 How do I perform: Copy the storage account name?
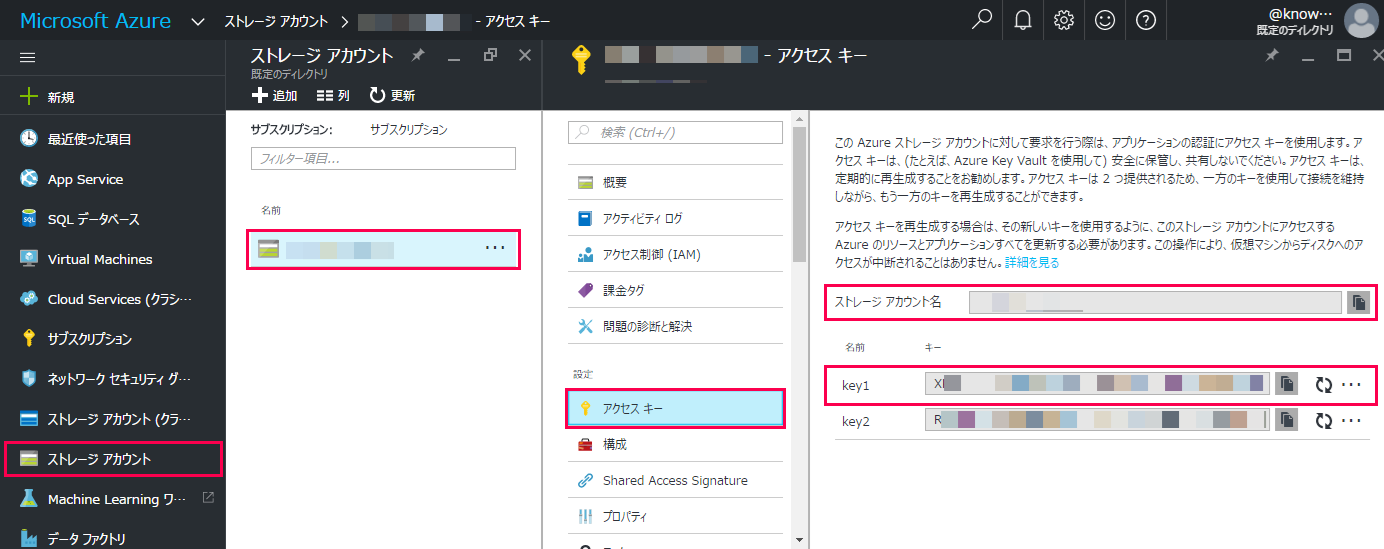[x=1358, y=302]
